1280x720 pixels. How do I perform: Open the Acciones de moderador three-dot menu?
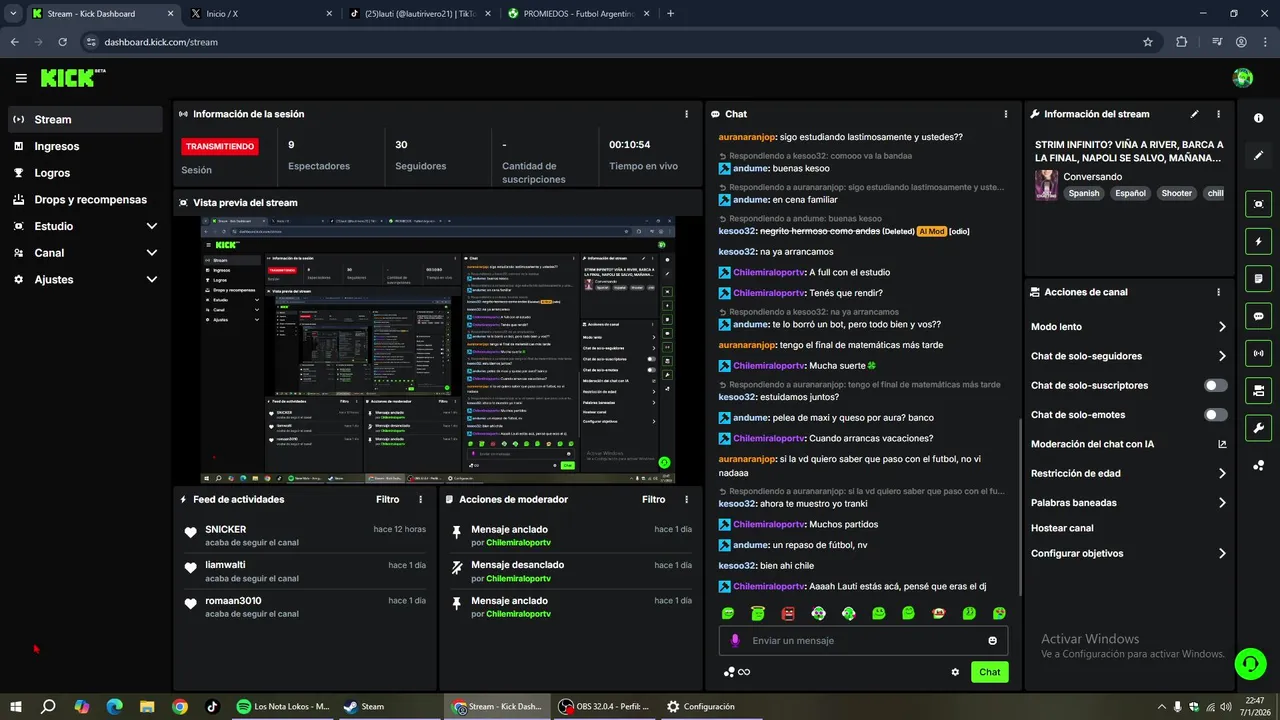coord(686,499)
